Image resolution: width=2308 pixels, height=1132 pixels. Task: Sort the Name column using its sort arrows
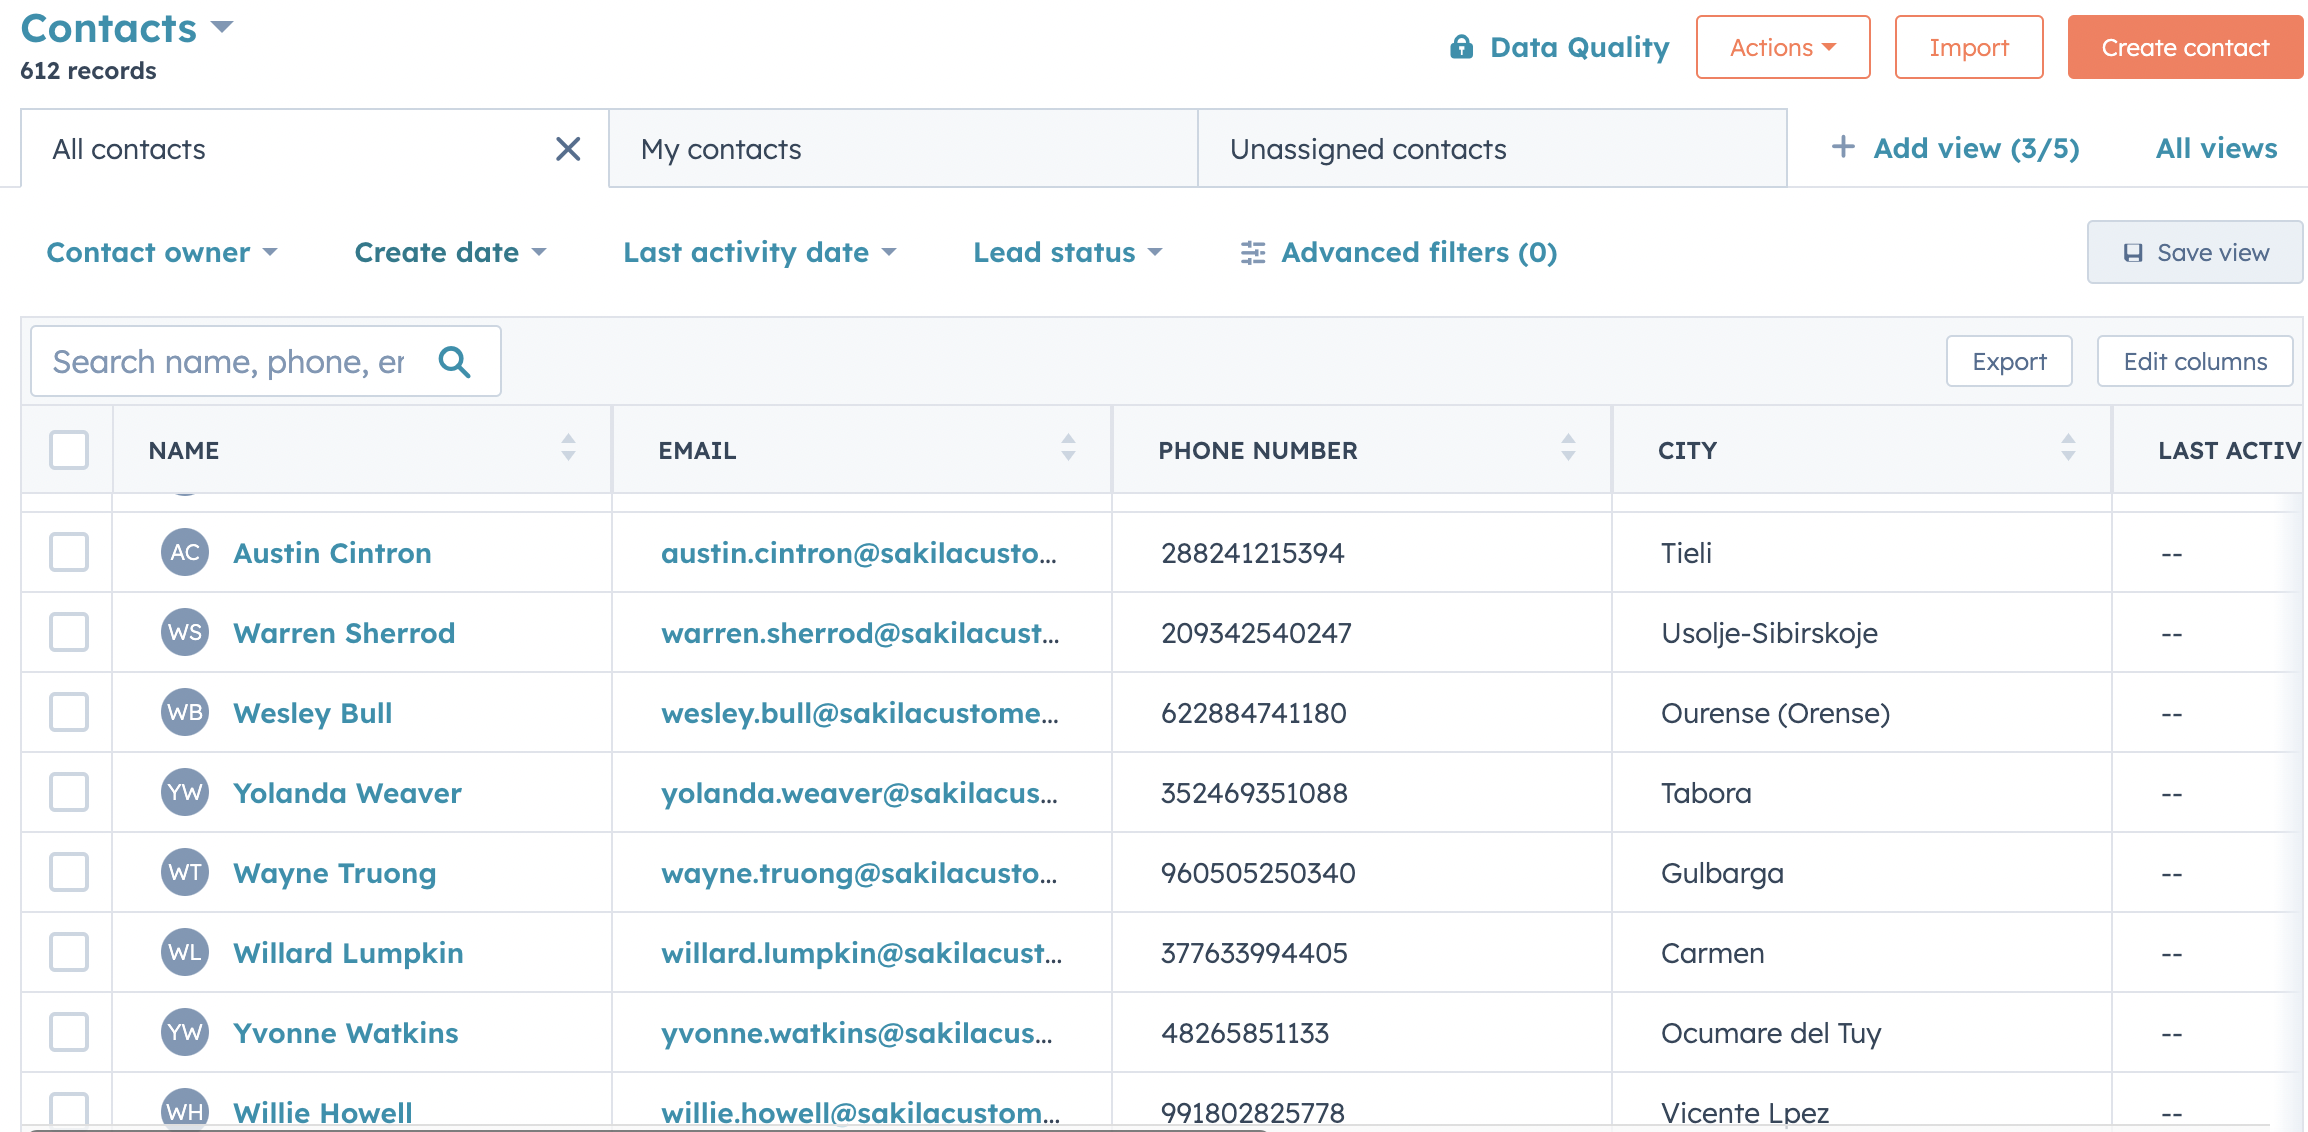click(567, 450)
